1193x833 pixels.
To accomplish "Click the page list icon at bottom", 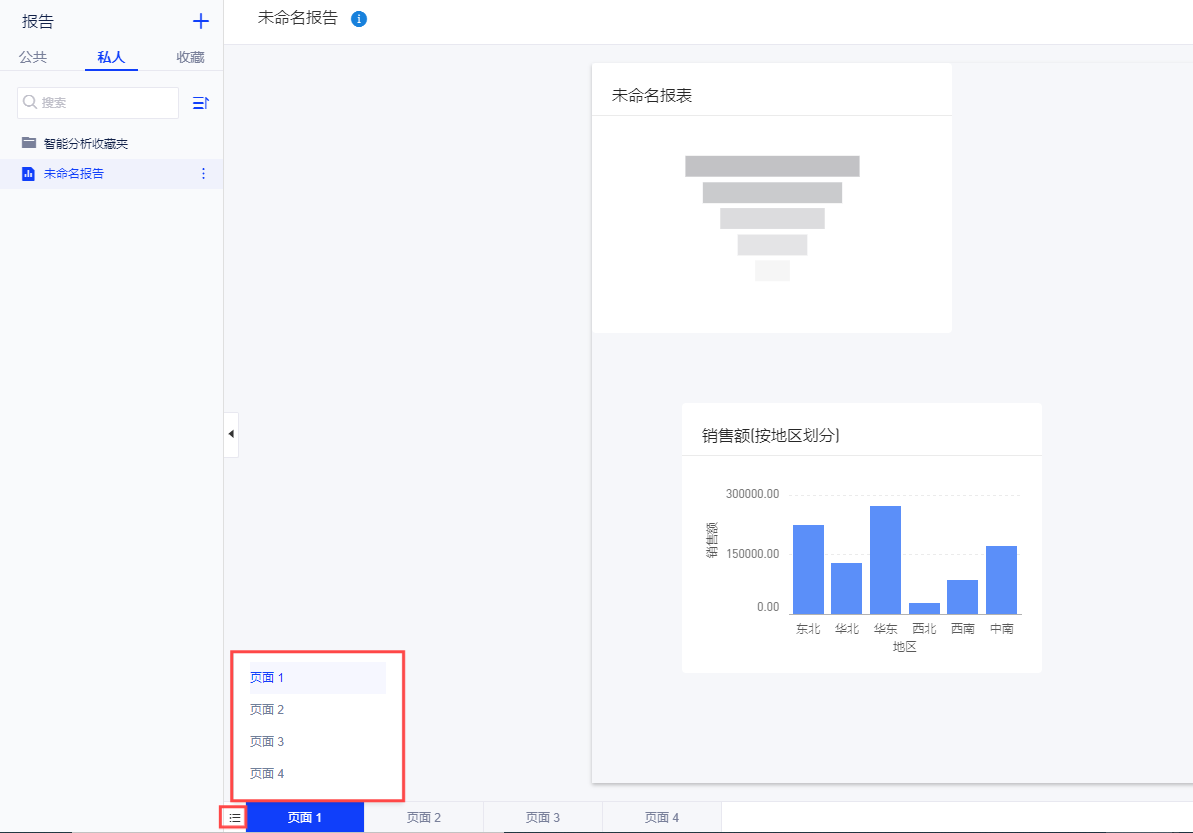I will tap(234, 818).
